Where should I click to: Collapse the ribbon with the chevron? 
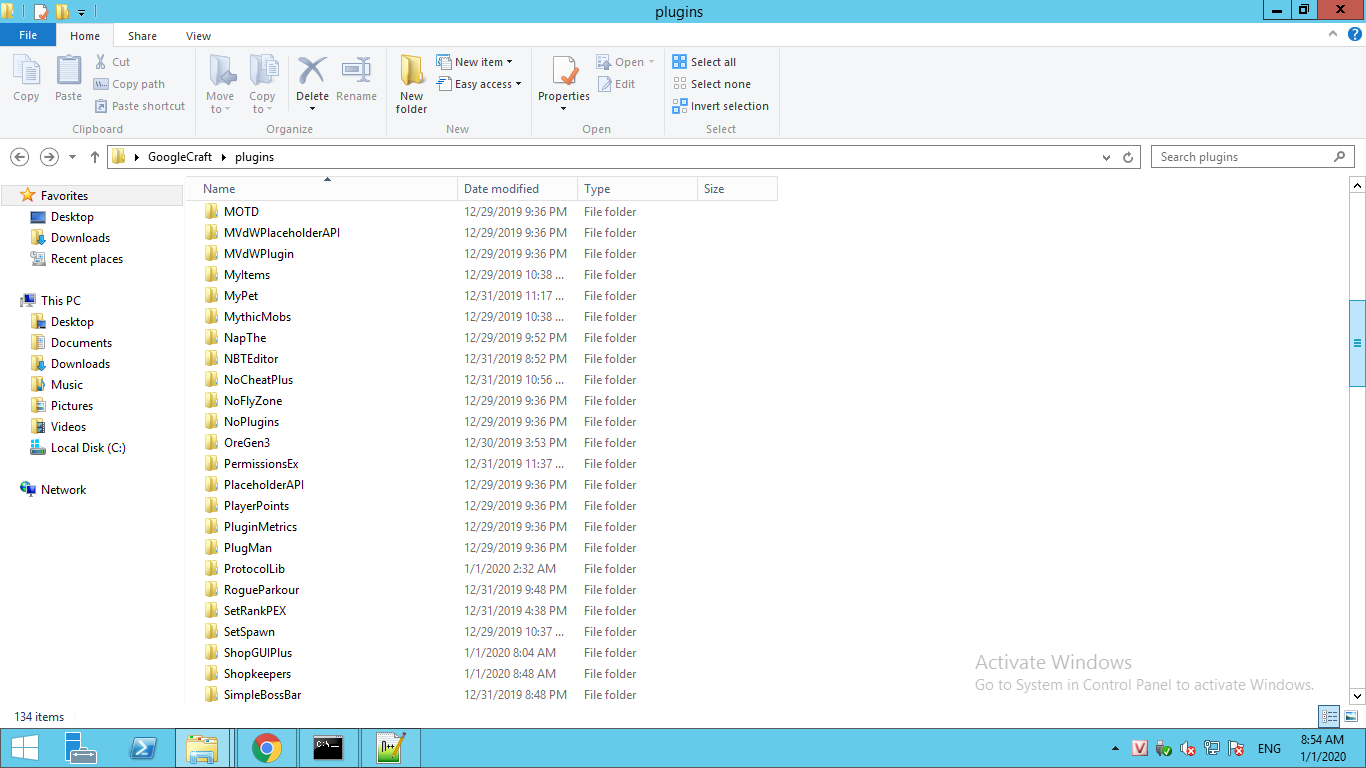[1335, 34]
